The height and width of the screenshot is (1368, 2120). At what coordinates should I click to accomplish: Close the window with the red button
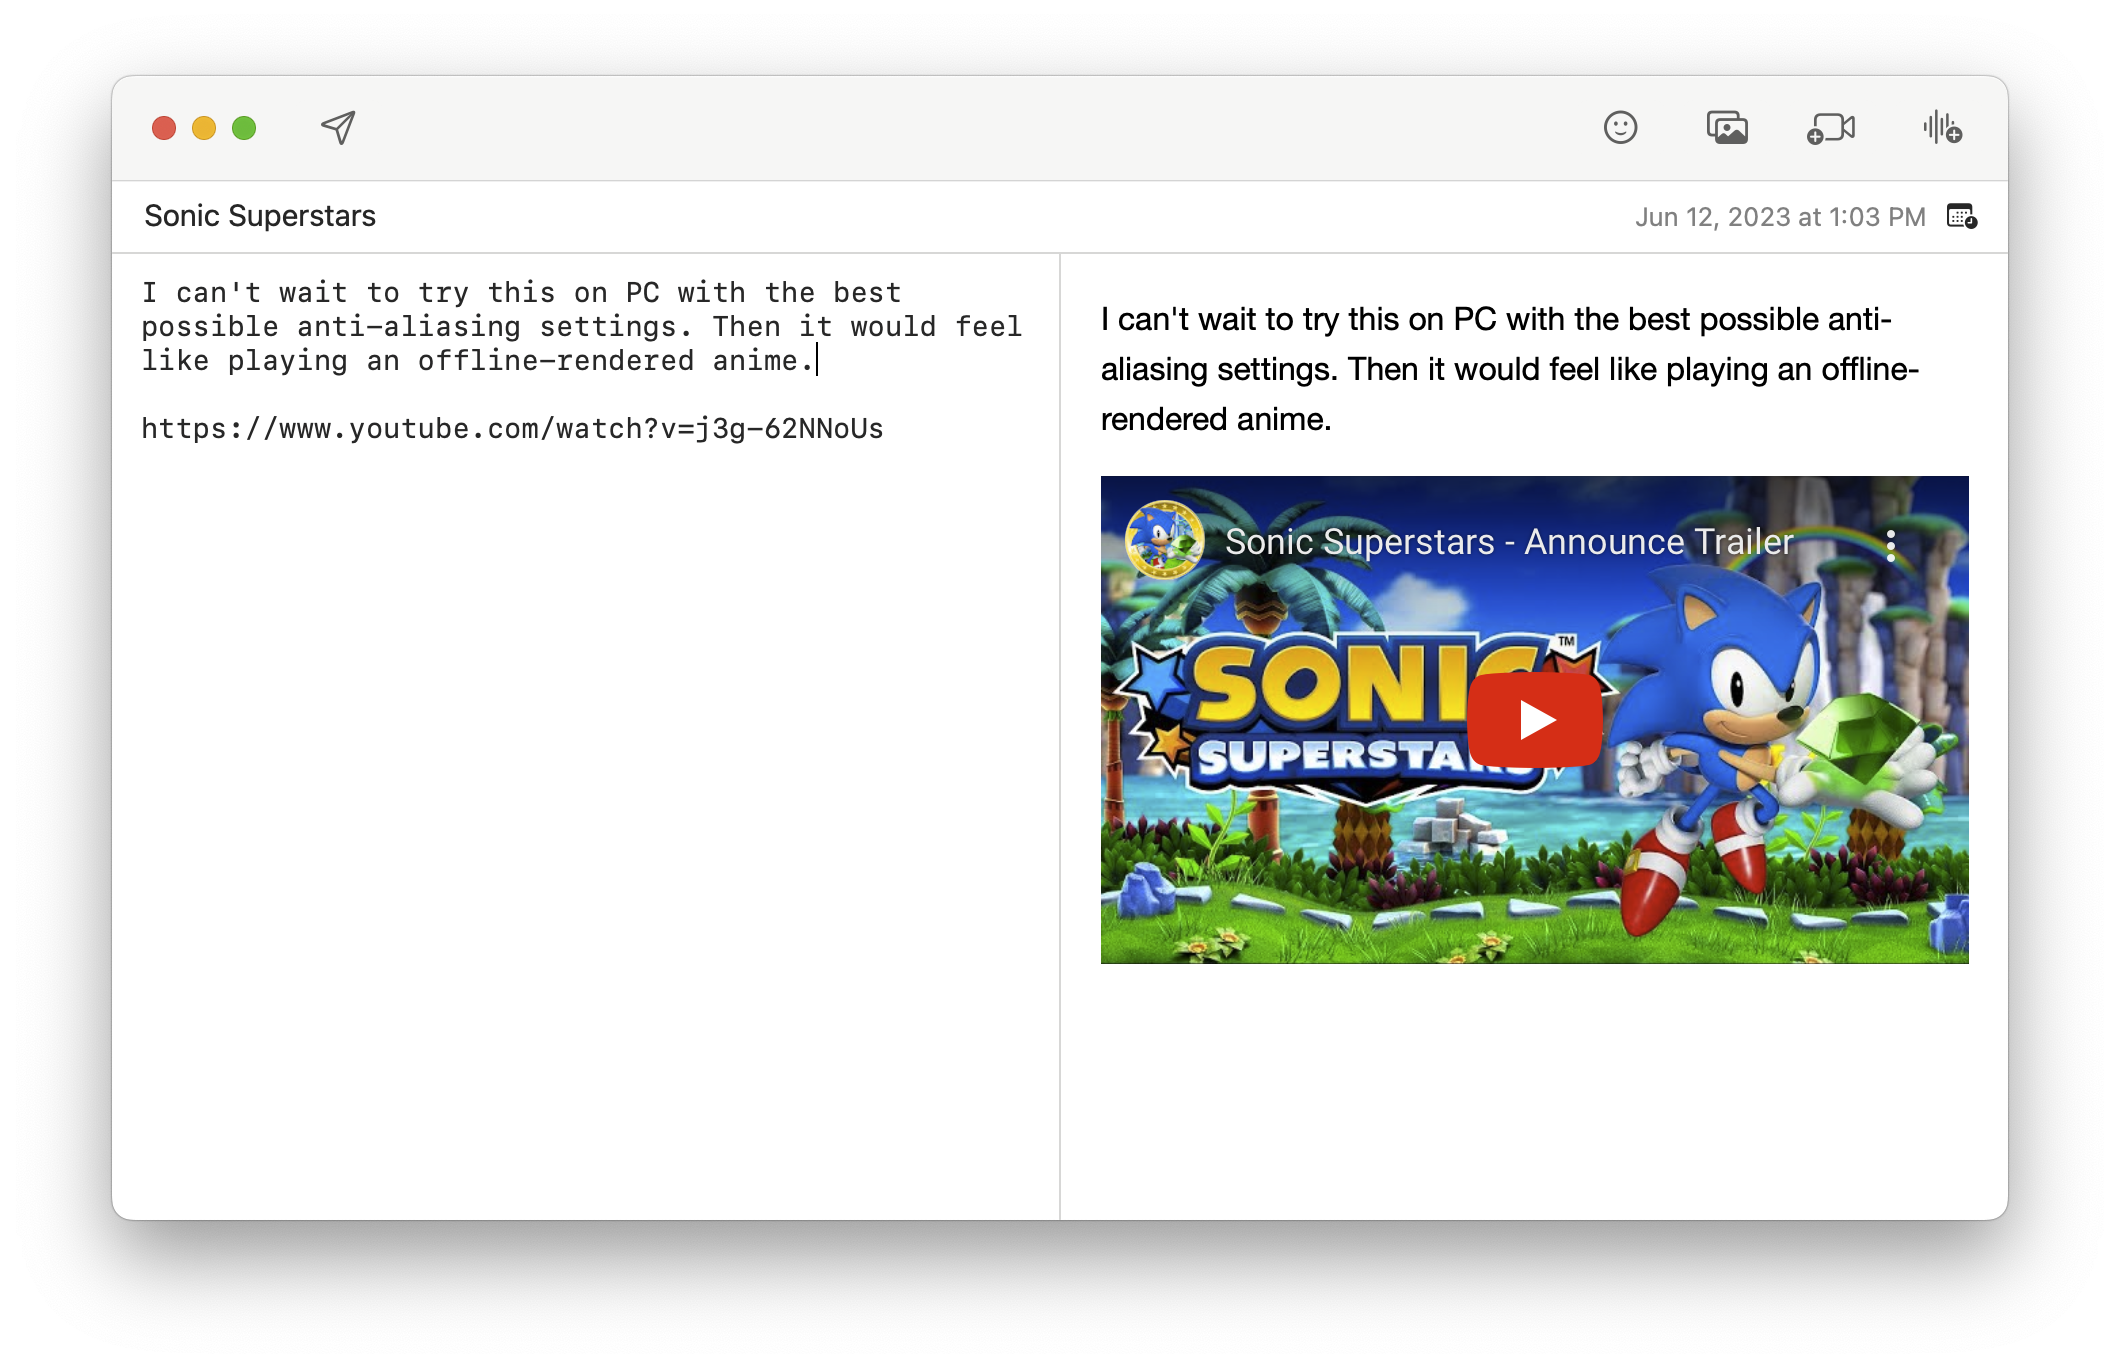tap(164, 128)
